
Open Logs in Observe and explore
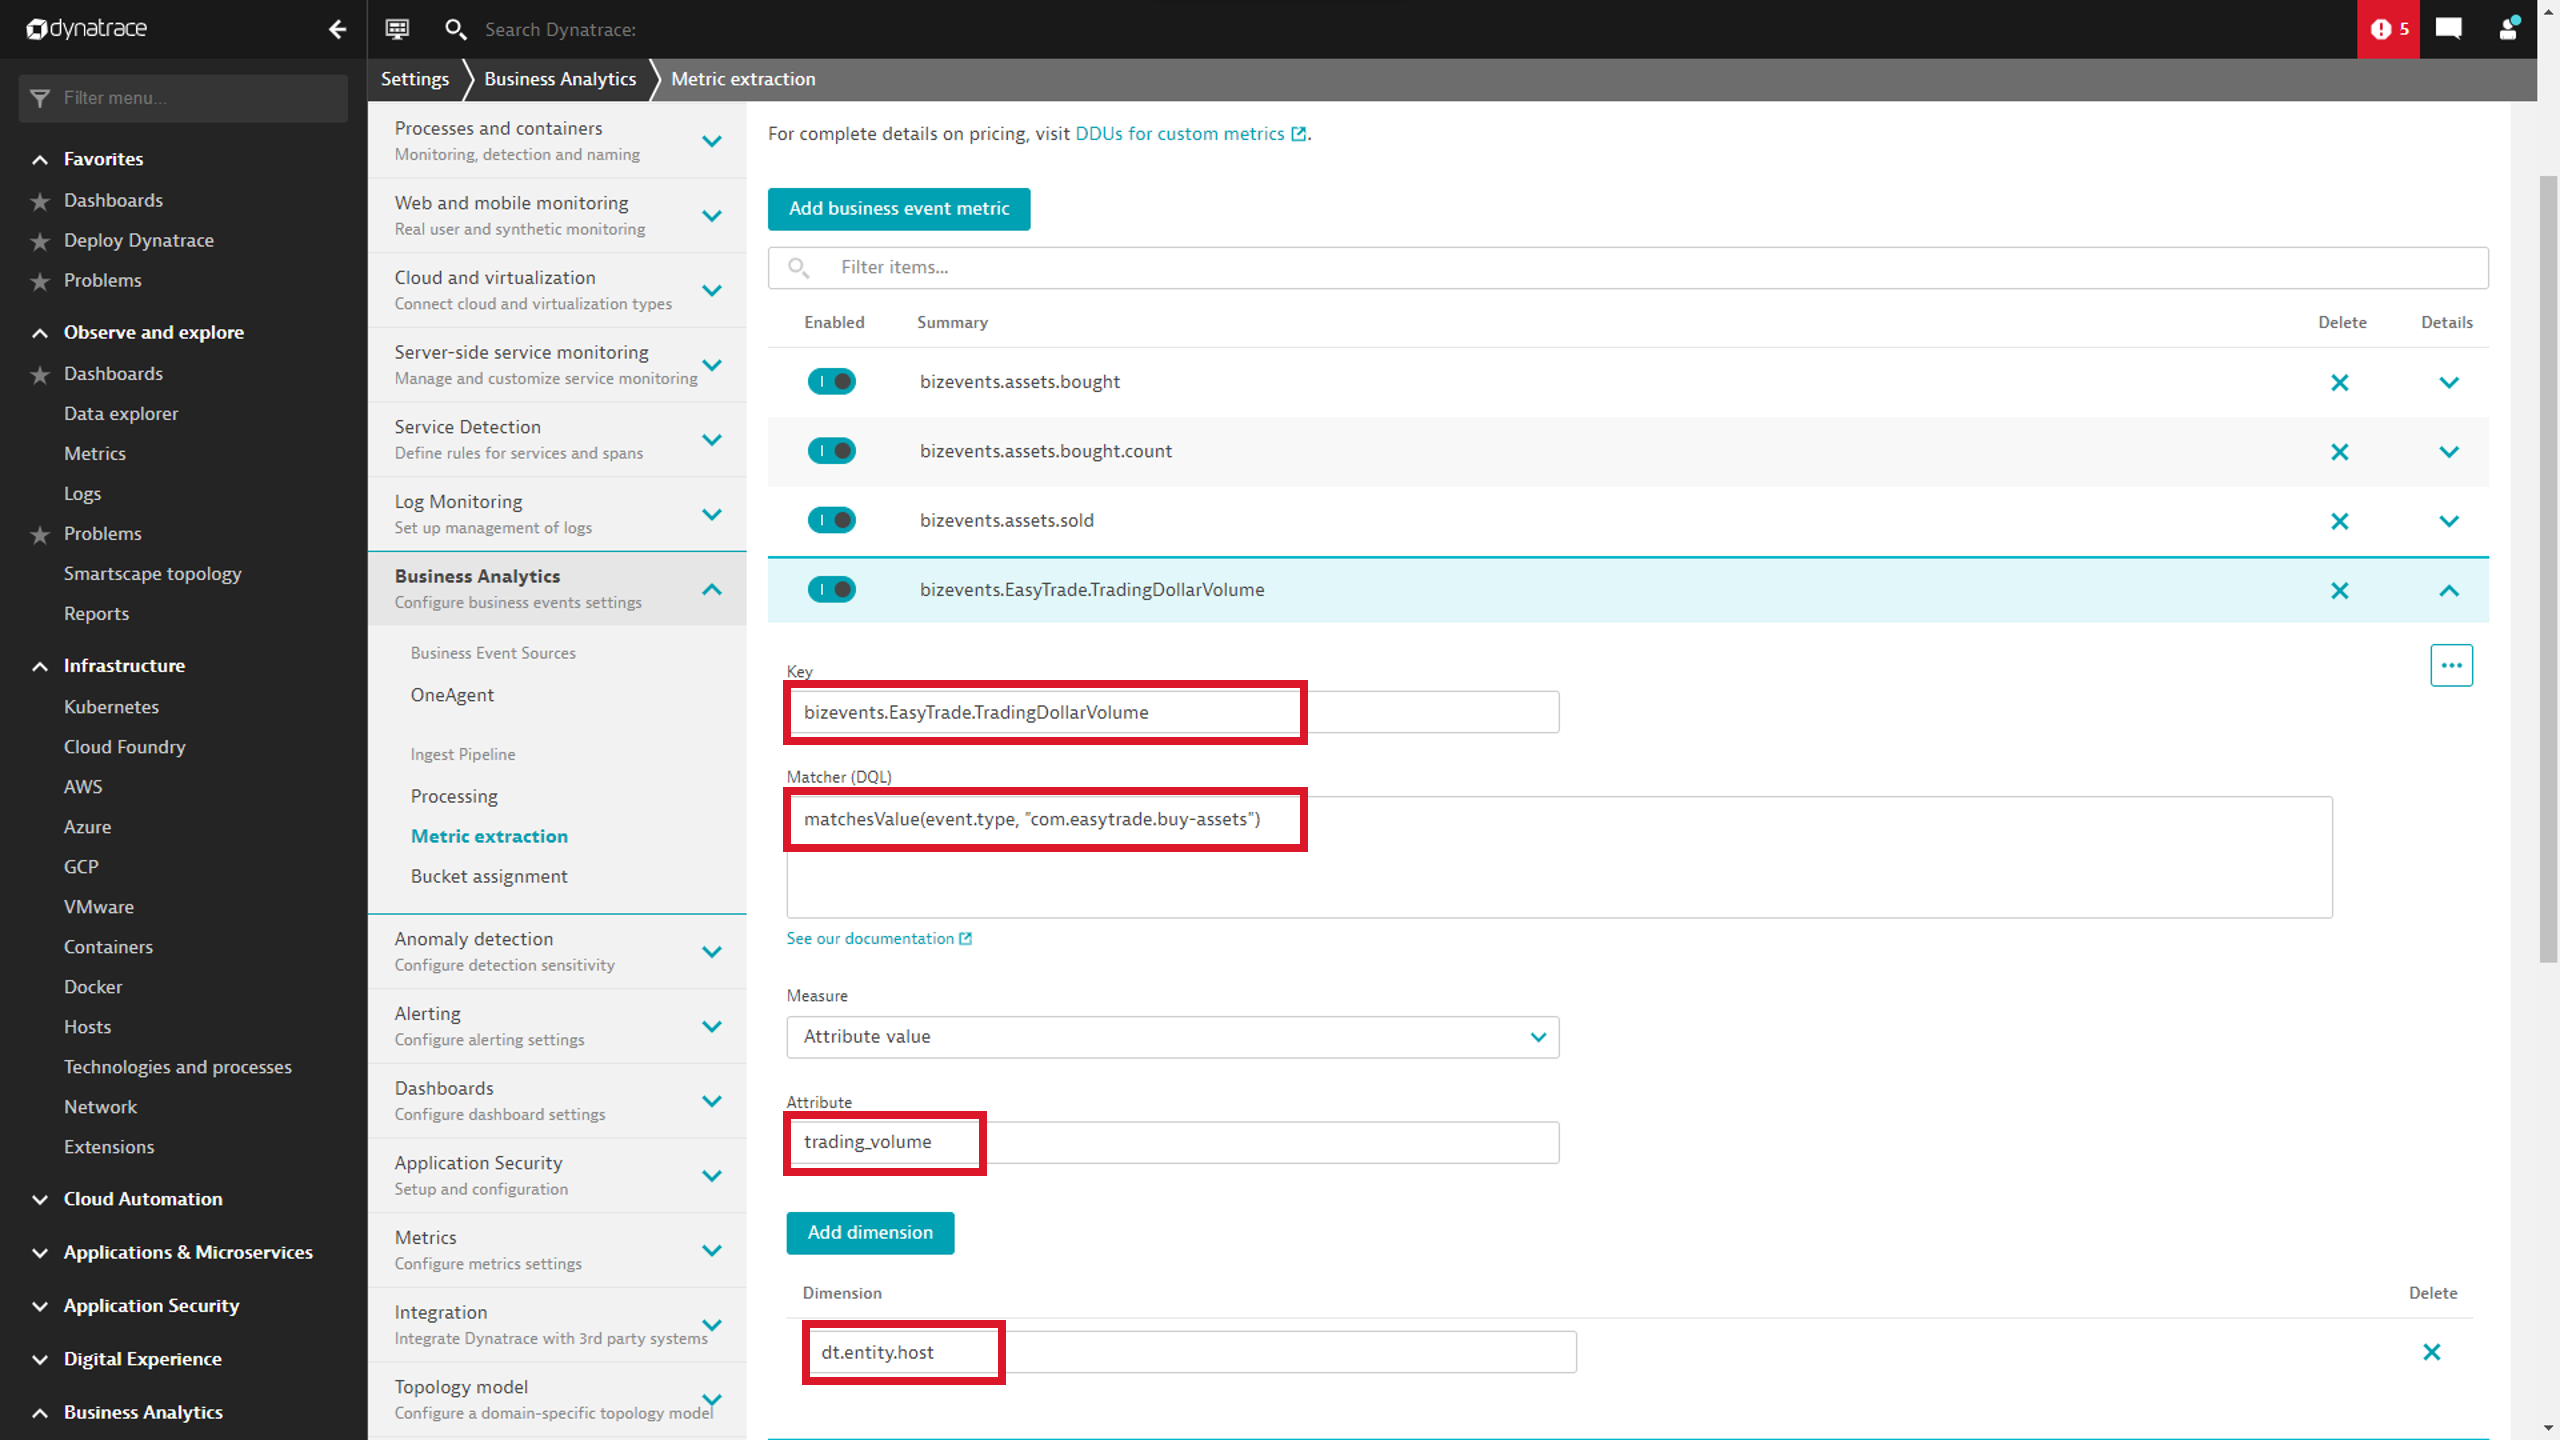[82, 494]
